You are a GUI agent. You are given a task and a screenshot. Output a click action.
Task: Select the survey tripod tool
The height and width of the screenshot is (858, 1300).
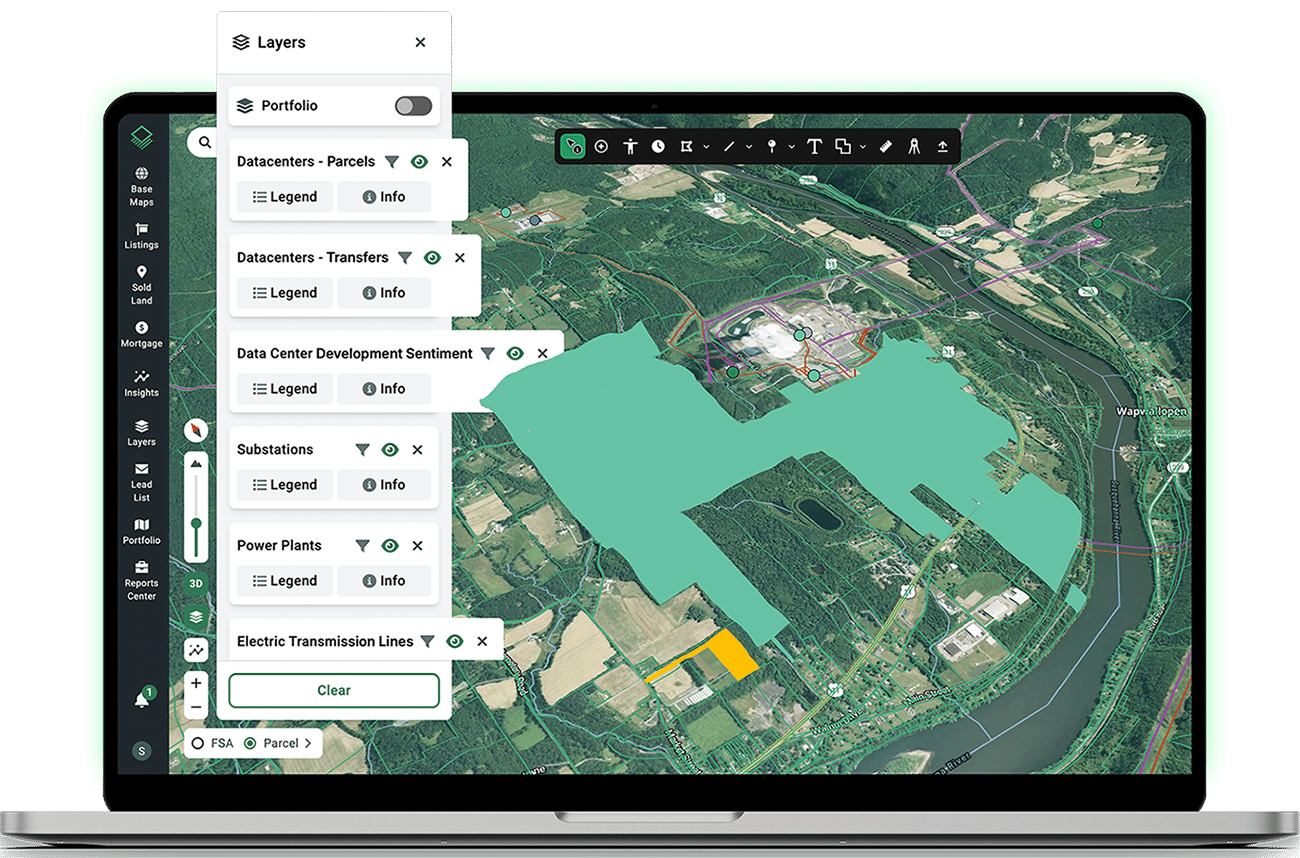coord(914,146)
